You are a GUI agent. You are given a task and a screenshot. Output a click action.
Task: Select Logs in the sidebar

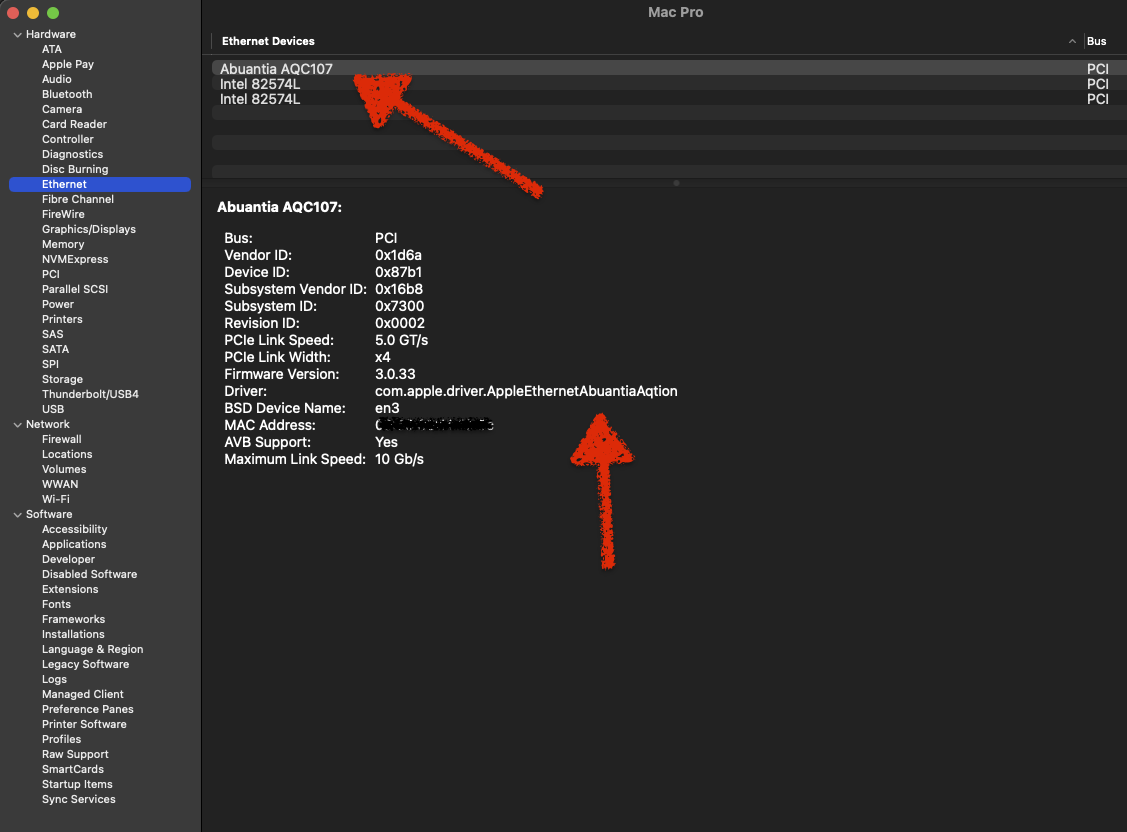(54, 680)
